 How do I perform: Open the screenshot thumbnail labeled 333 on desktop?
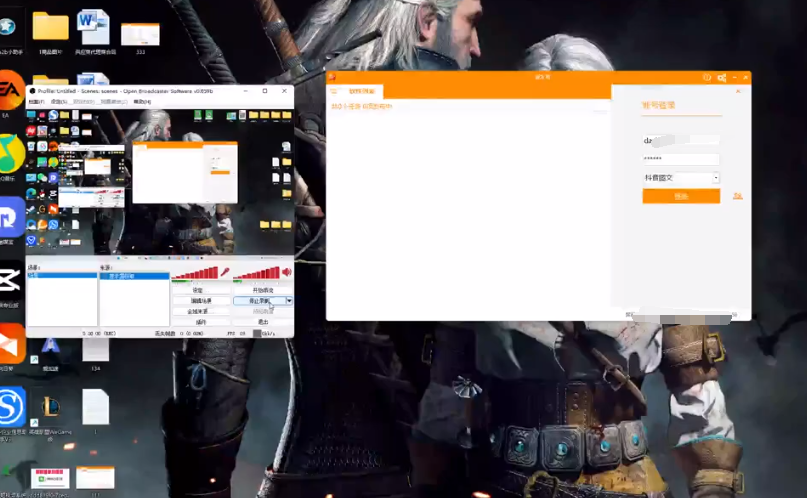[x=140, y=35]
